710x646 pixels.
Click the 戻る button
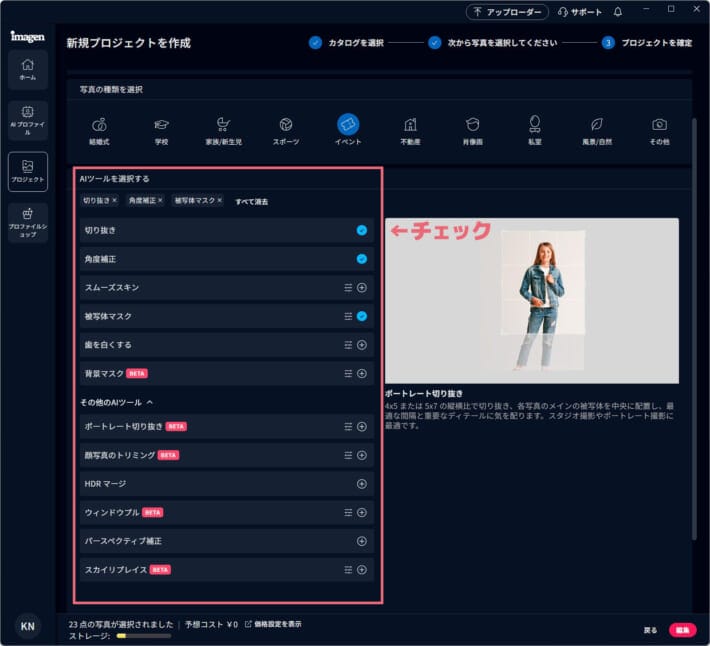pyautogui.click(x=650, y=630)
